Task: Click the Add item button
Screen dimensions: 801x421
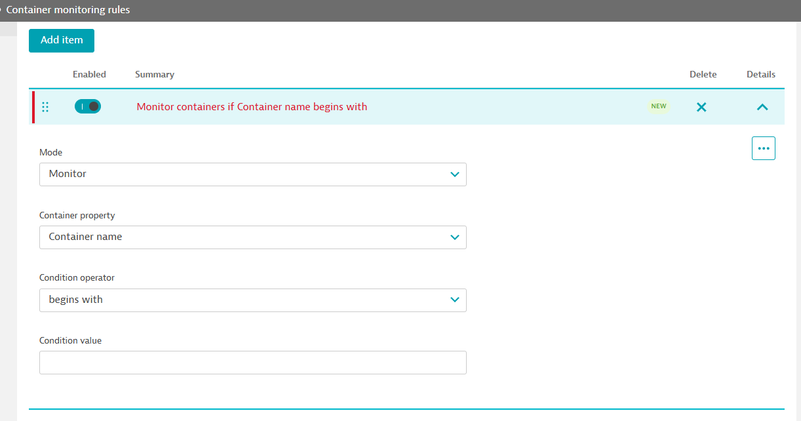Action: [61, 40]
